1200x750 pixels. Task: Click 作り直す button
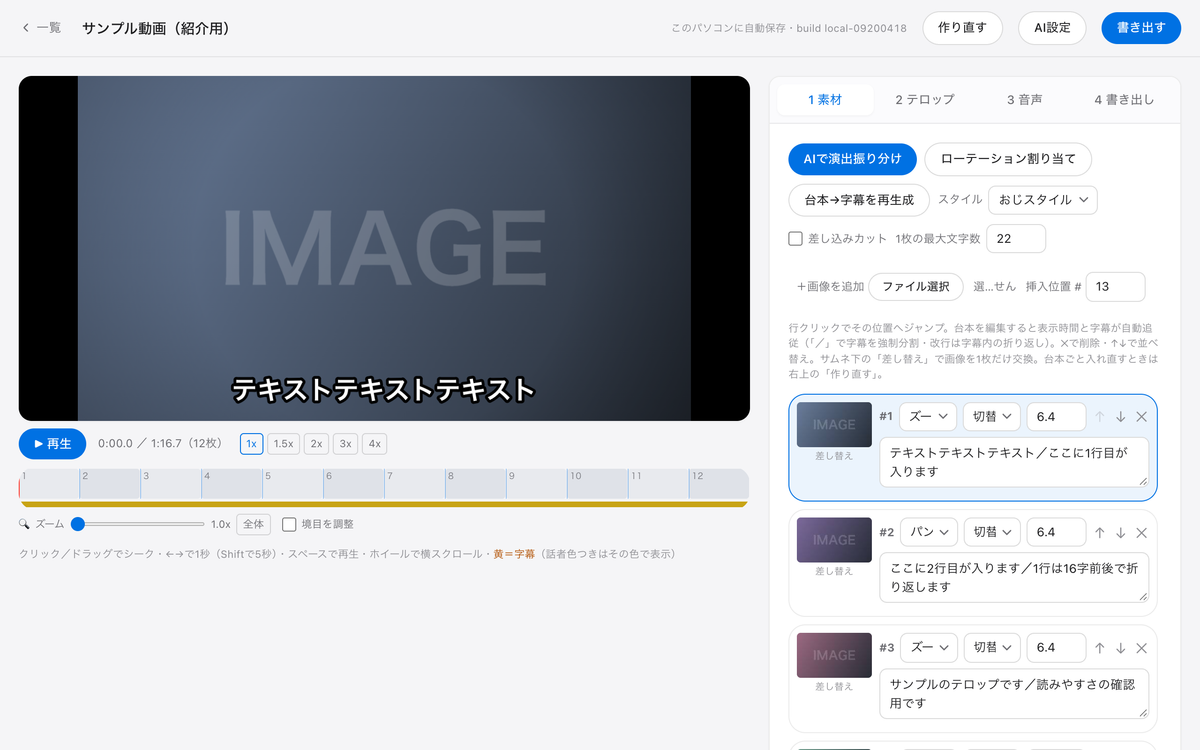[962, 28]
